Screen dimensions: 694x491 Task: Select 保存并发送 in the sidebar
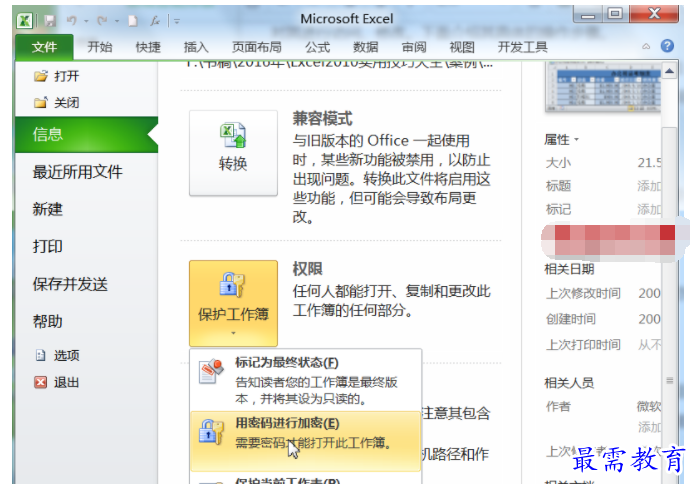click(70, 284)
